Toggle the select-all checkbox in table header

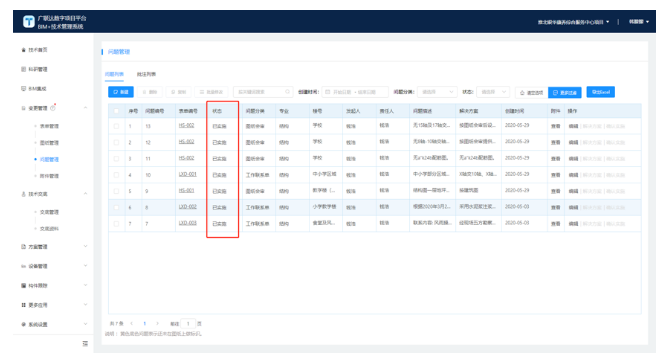tap(116, 111)
